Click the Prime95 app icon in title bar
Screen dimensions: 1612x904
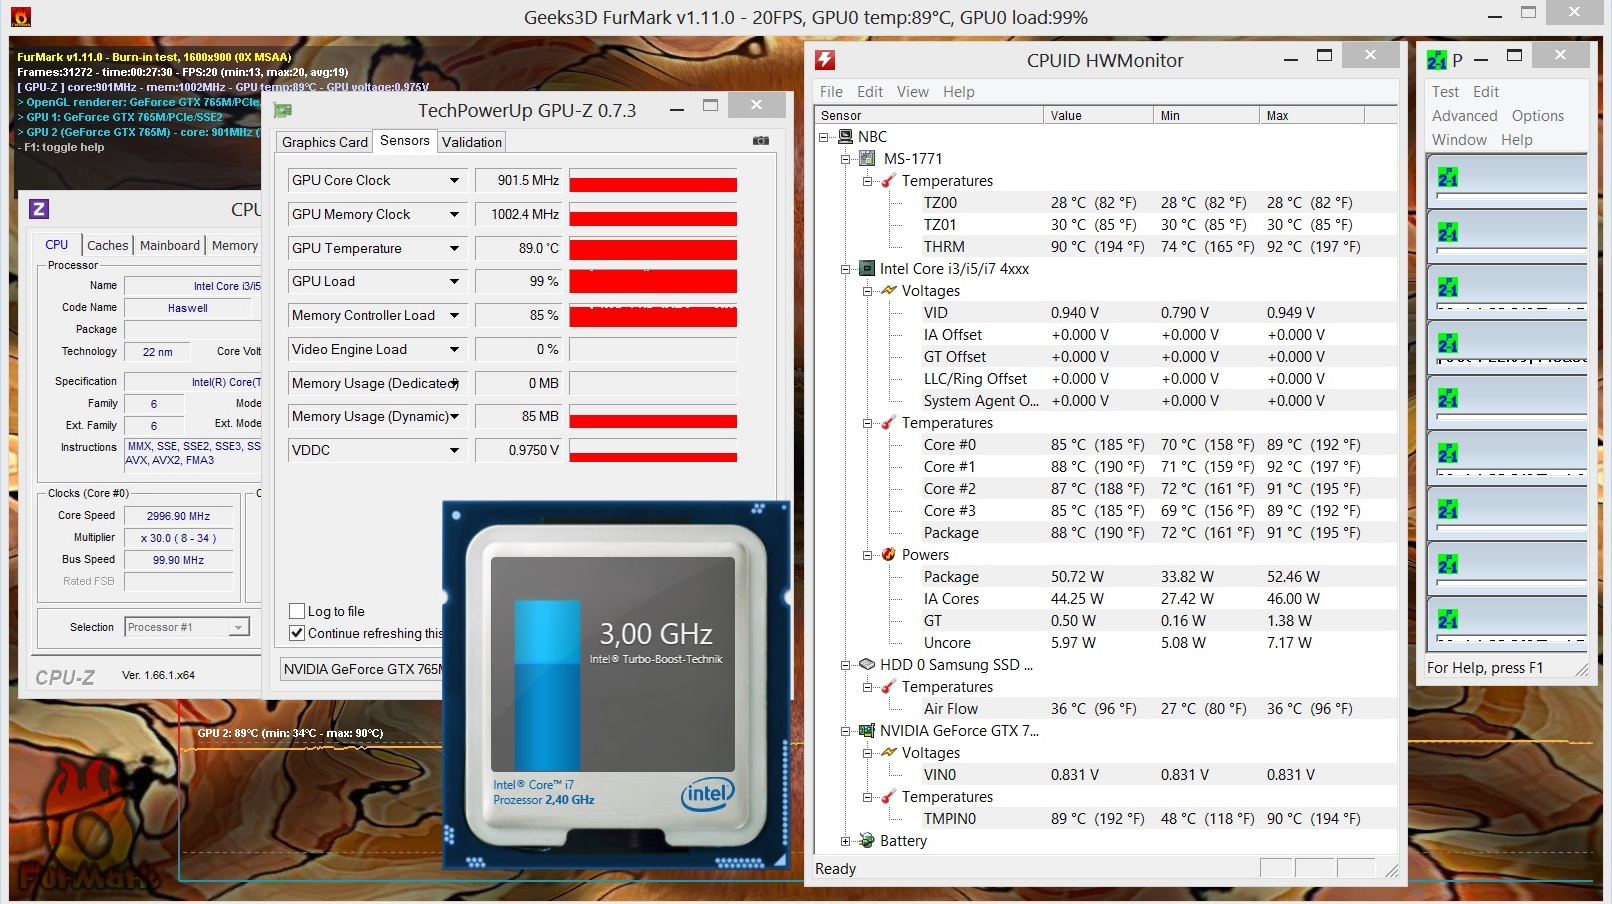click(1437, 60)
